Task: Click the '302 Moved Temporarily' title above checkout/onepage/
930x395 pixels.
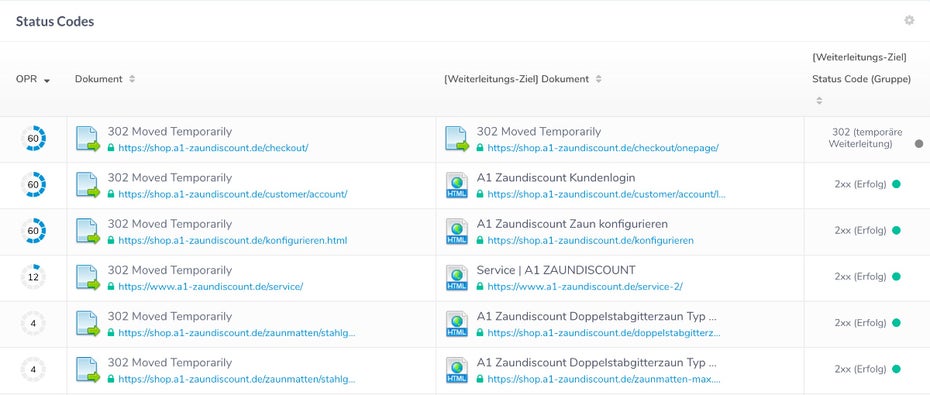Action: (539, 132)
